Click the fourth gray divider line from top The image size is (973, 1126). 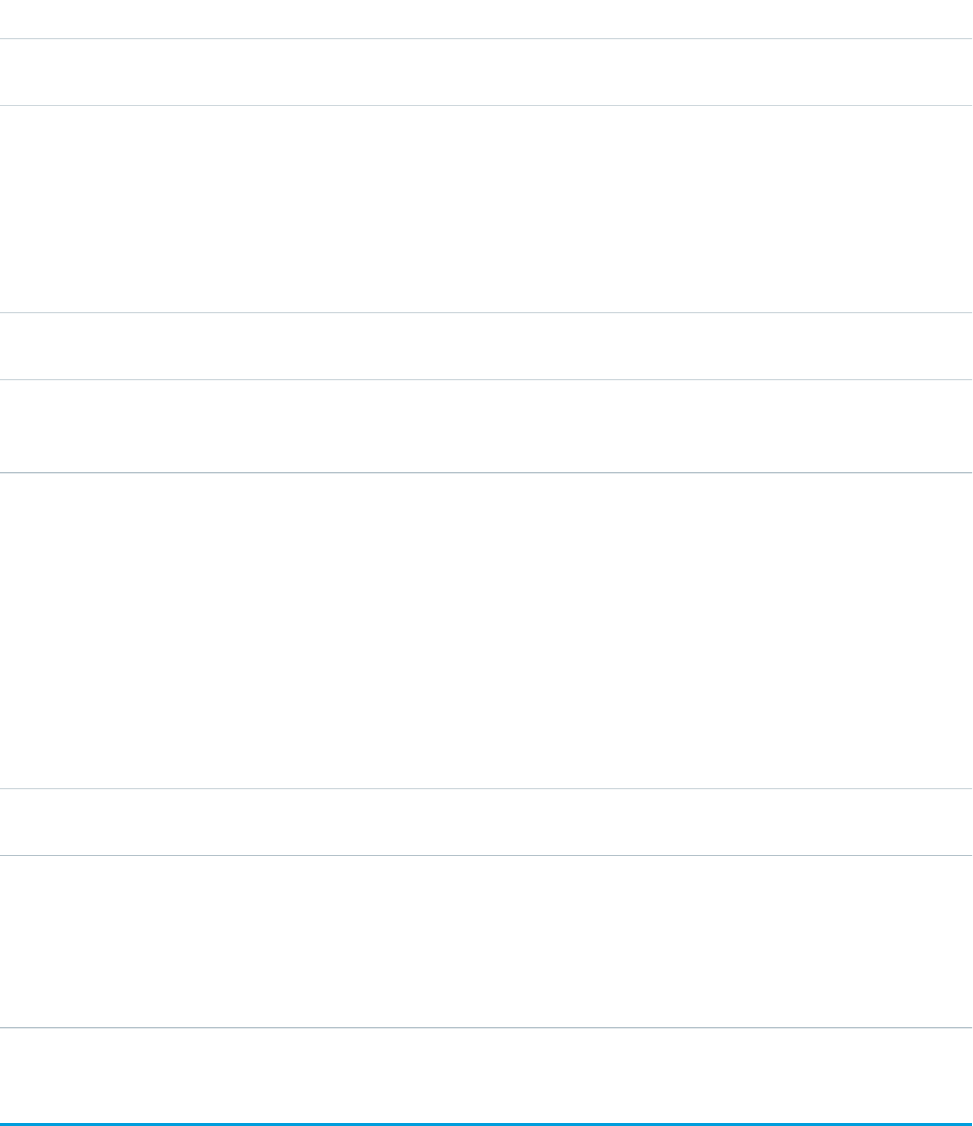tap(486, 379)
